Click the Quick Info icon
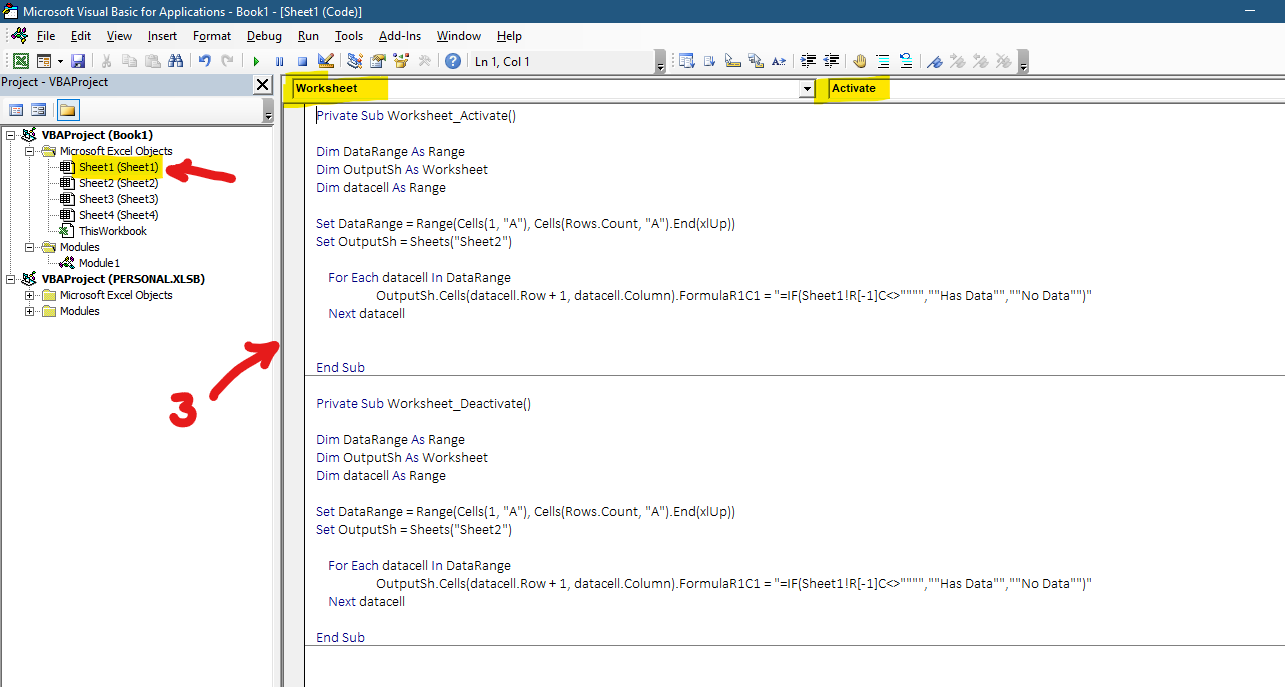 tap(733, 61)
